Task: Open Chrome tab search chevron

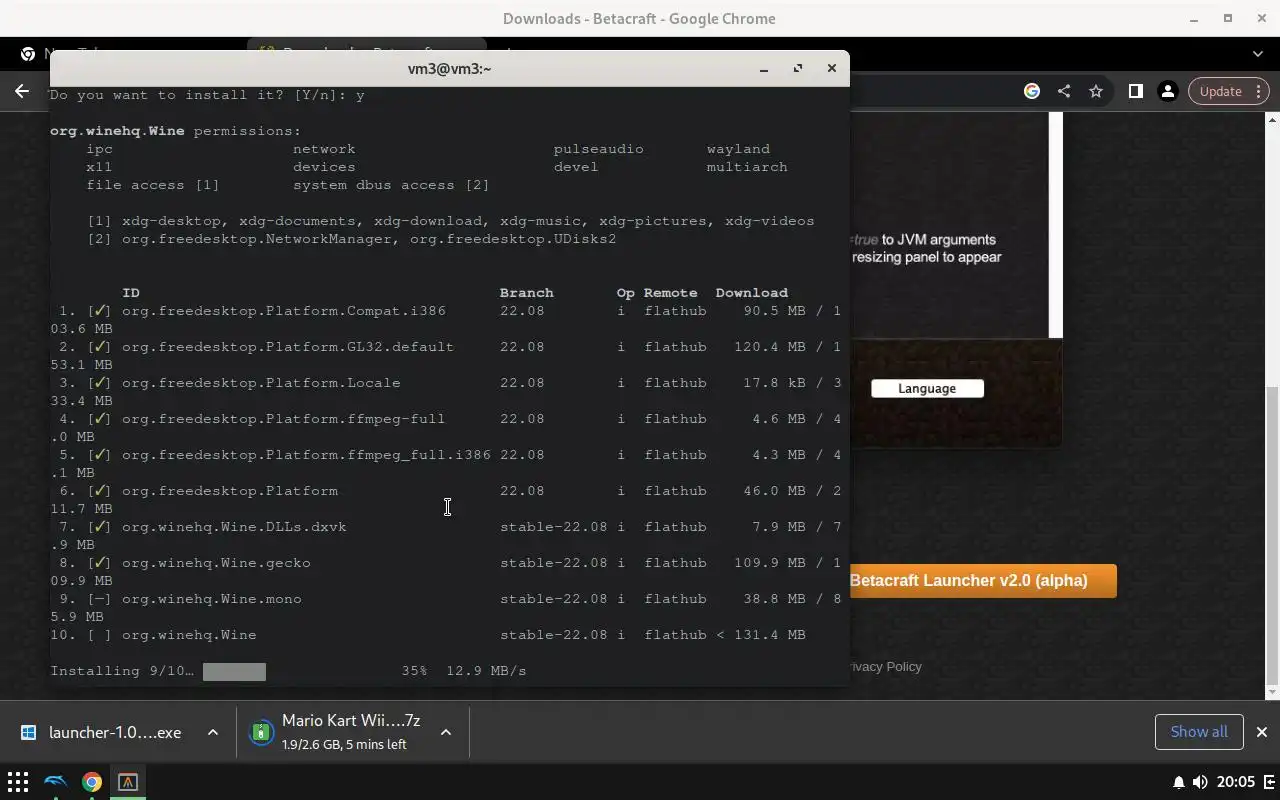Action: (x=1258, y=53)
